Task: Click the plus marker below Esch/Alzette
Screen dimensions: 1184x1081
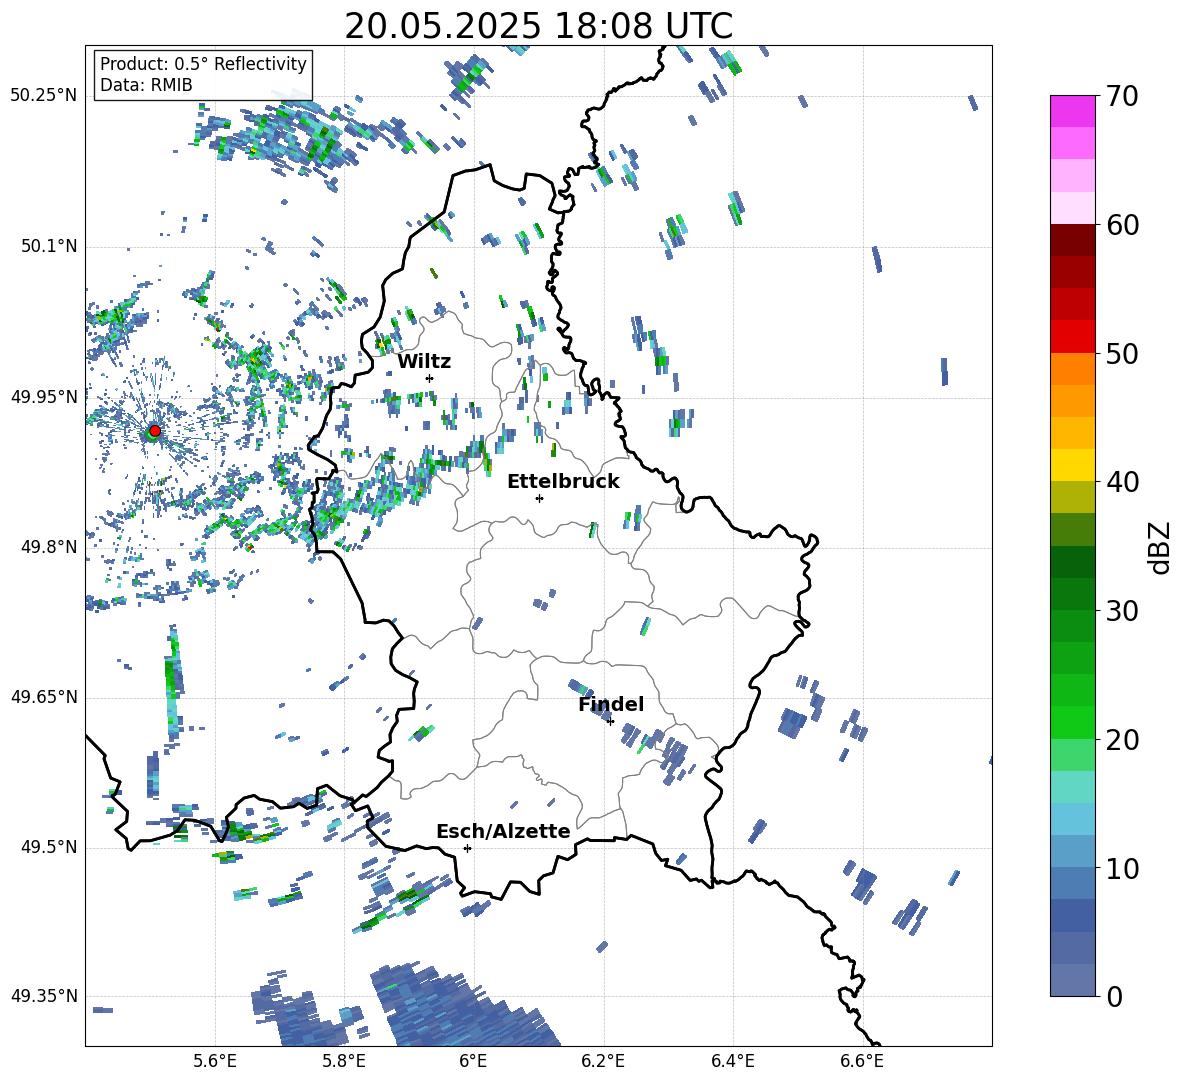Action: tap(467, 848)
